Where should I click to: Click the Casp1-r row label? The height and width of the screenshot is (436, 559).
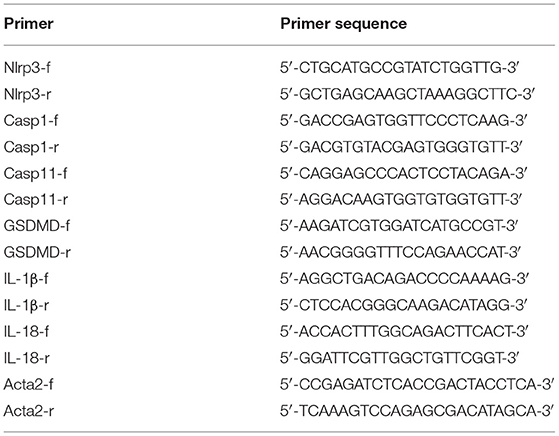click(x=31, y=147)
